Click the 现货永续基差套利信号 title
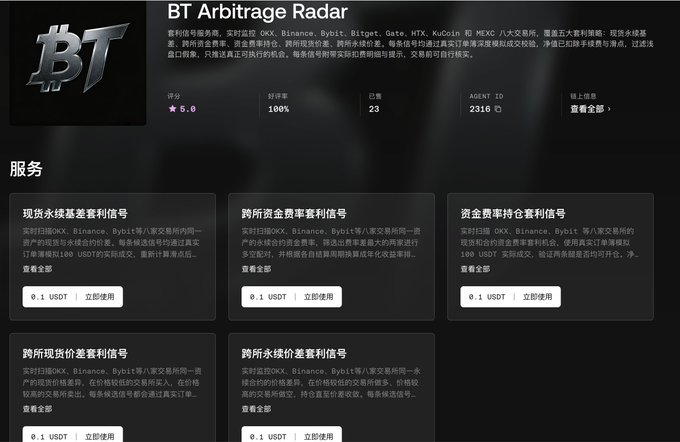The height and width of the screenshot is (442, 680). pos(75,213)
